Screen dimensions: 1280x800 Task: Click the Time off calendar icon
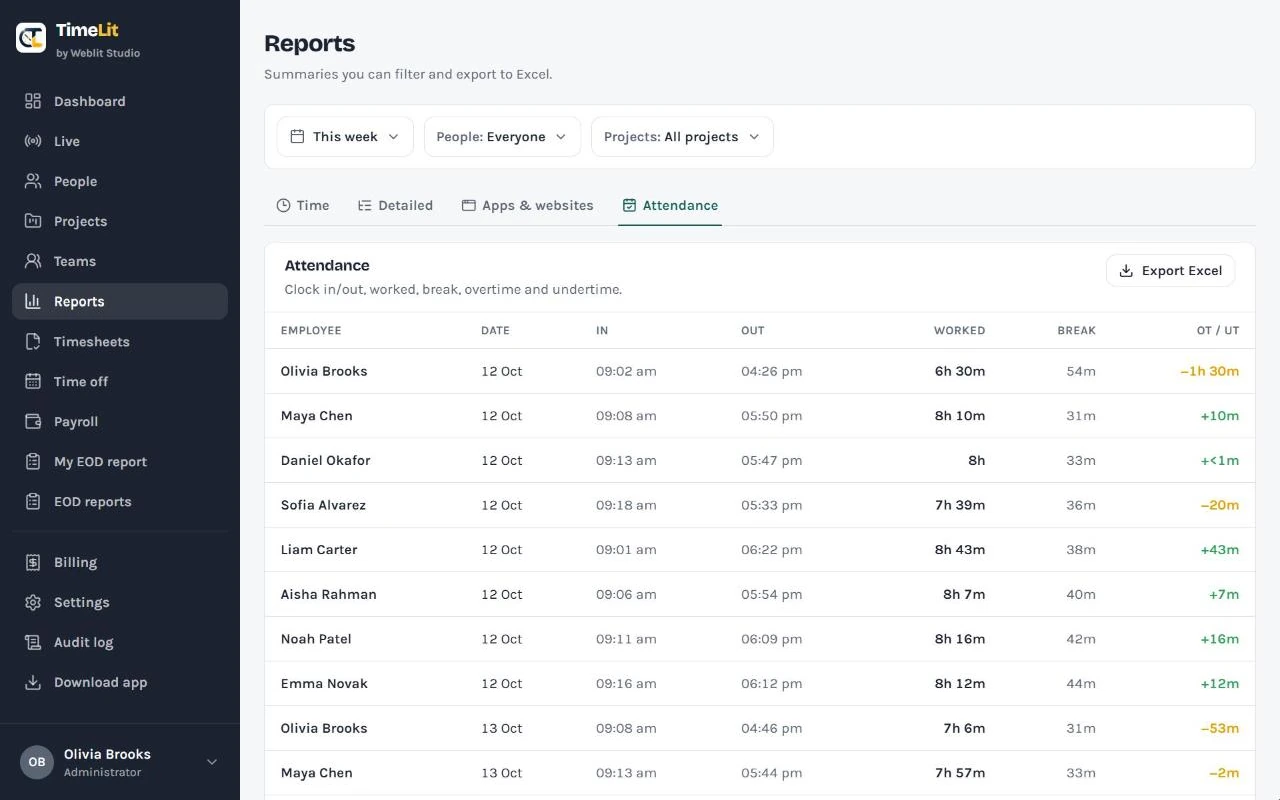pos(33,381)
